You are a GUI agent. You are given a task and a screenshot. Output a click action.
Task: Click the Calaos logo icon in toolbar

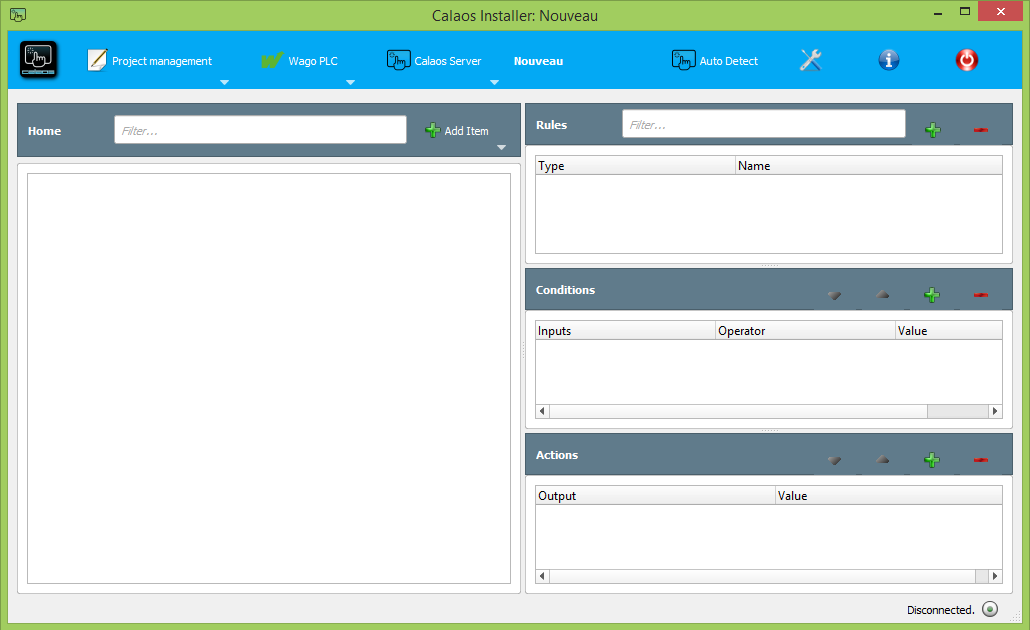click(x=39, y=60)
